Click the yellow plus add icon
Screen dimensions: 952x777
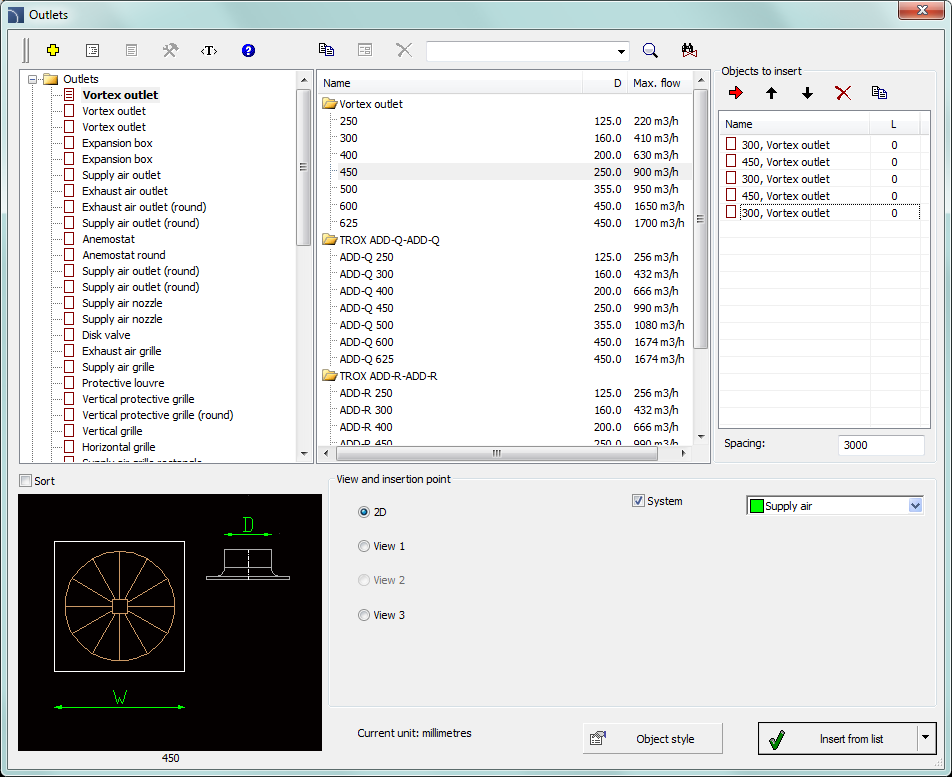pos(54,50)
